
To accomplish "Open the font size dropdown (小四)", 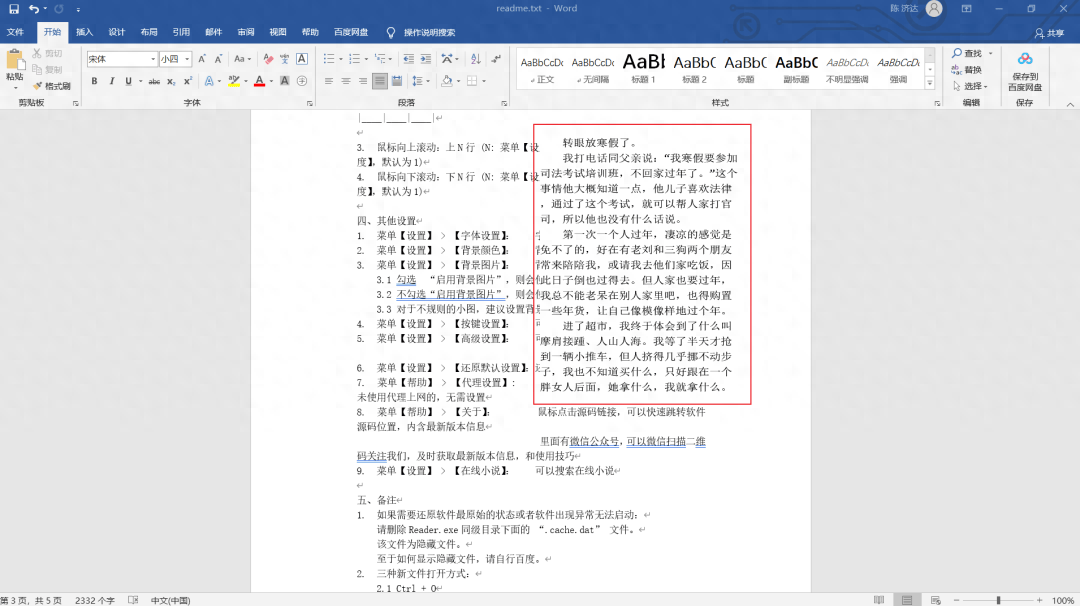I will [x=187, y=59].
